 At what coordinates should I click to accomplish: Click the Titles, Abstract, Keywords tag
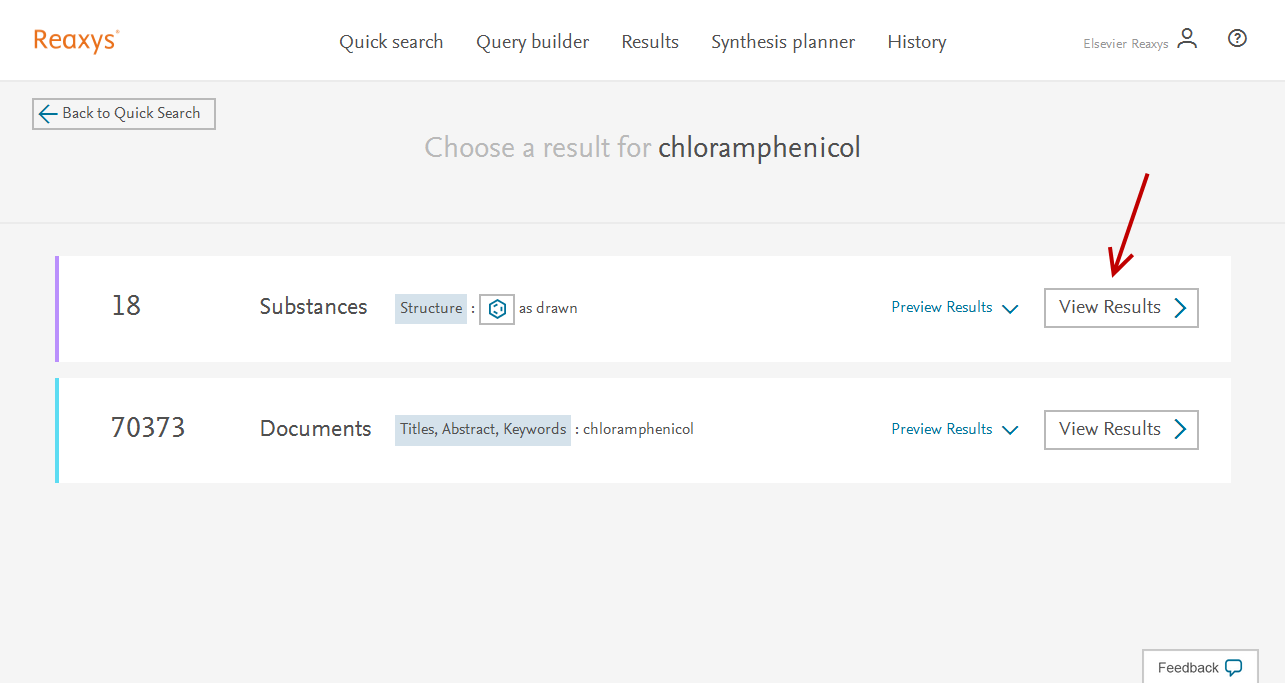pos(483,430)
